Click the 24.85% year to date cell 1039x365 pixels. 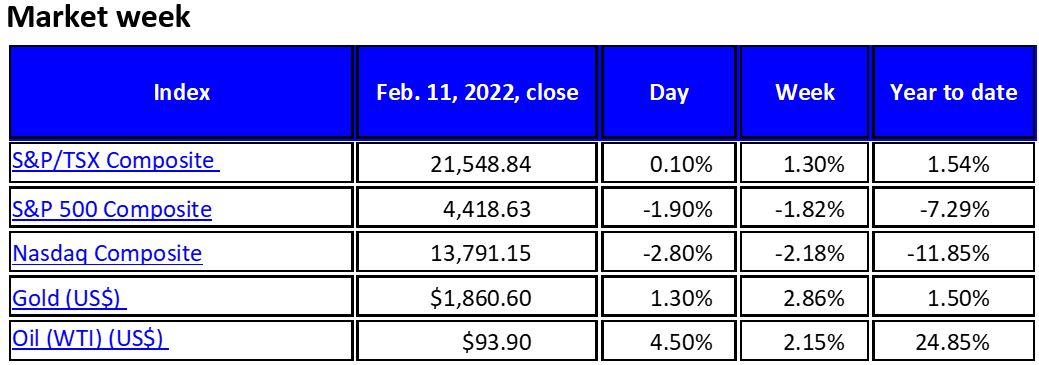(x=954, y=341)
